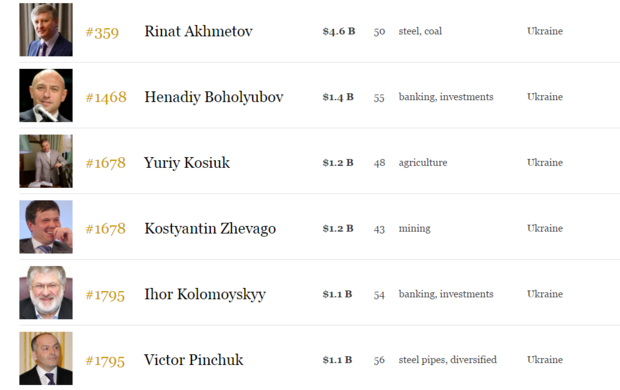Click the Yuriy Kosiuk name
Image resolution: width=620 pixels, height=390 pixels.
point(187,163)
